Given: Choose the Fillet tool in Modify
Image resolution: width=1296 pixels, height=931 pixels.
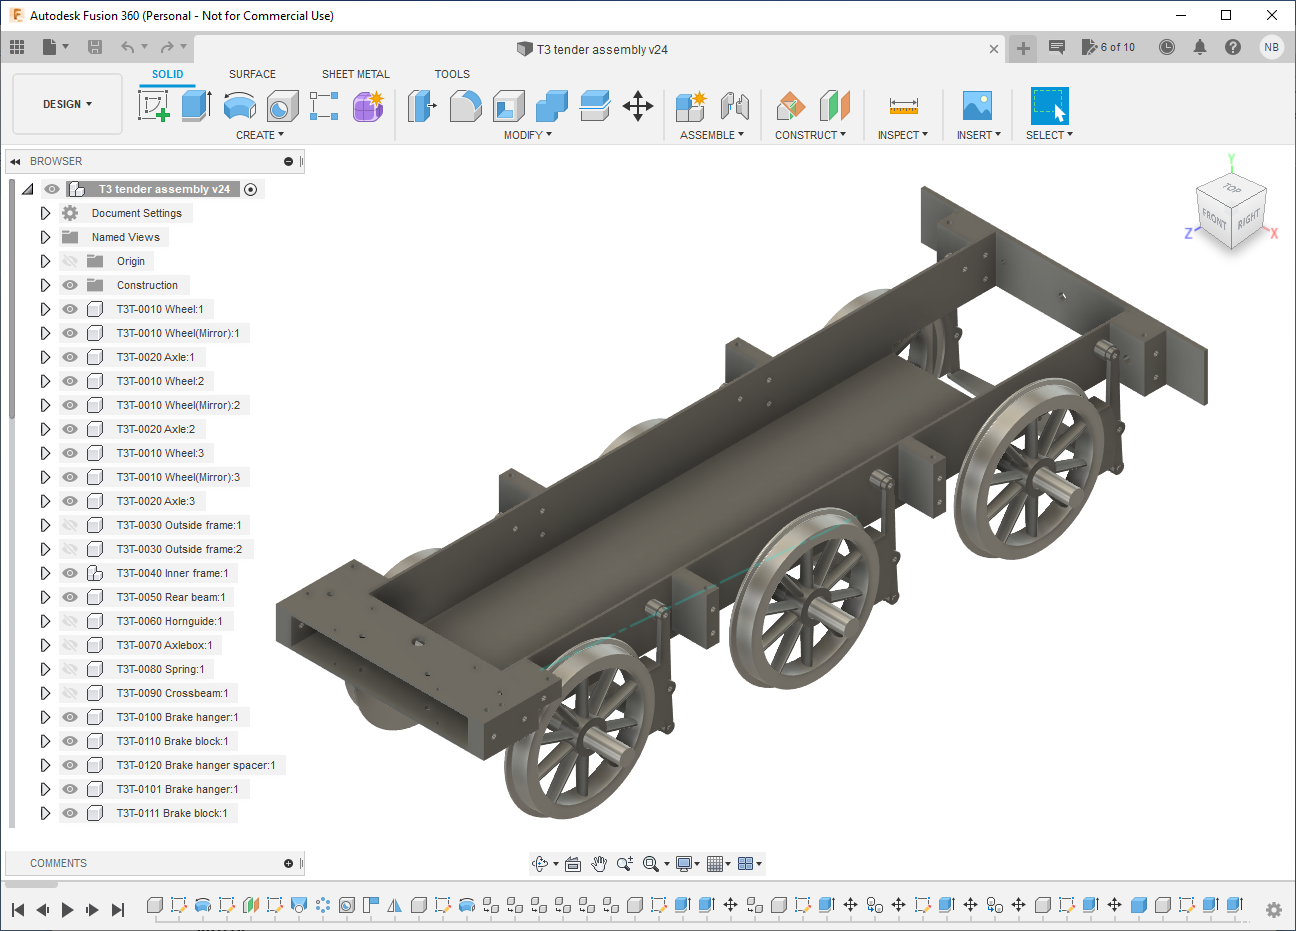Looking at the screenshot, I should click(465, 106).
